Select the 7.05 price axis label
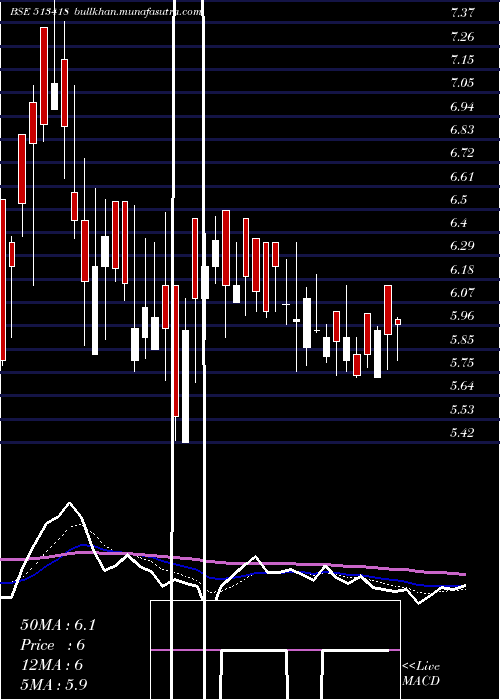 pyautogui.click(x=462, y=83)
